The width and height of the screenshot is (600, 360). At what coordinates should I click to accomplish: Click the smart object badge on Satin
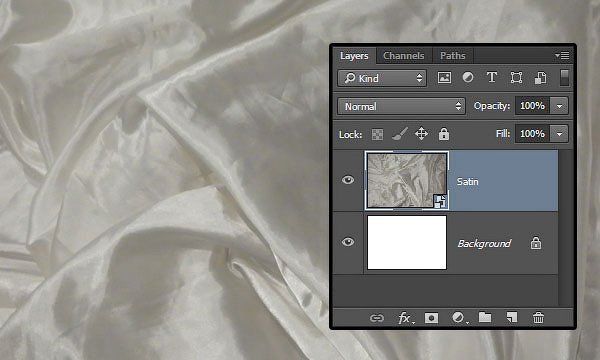click(x=440, y=201)
